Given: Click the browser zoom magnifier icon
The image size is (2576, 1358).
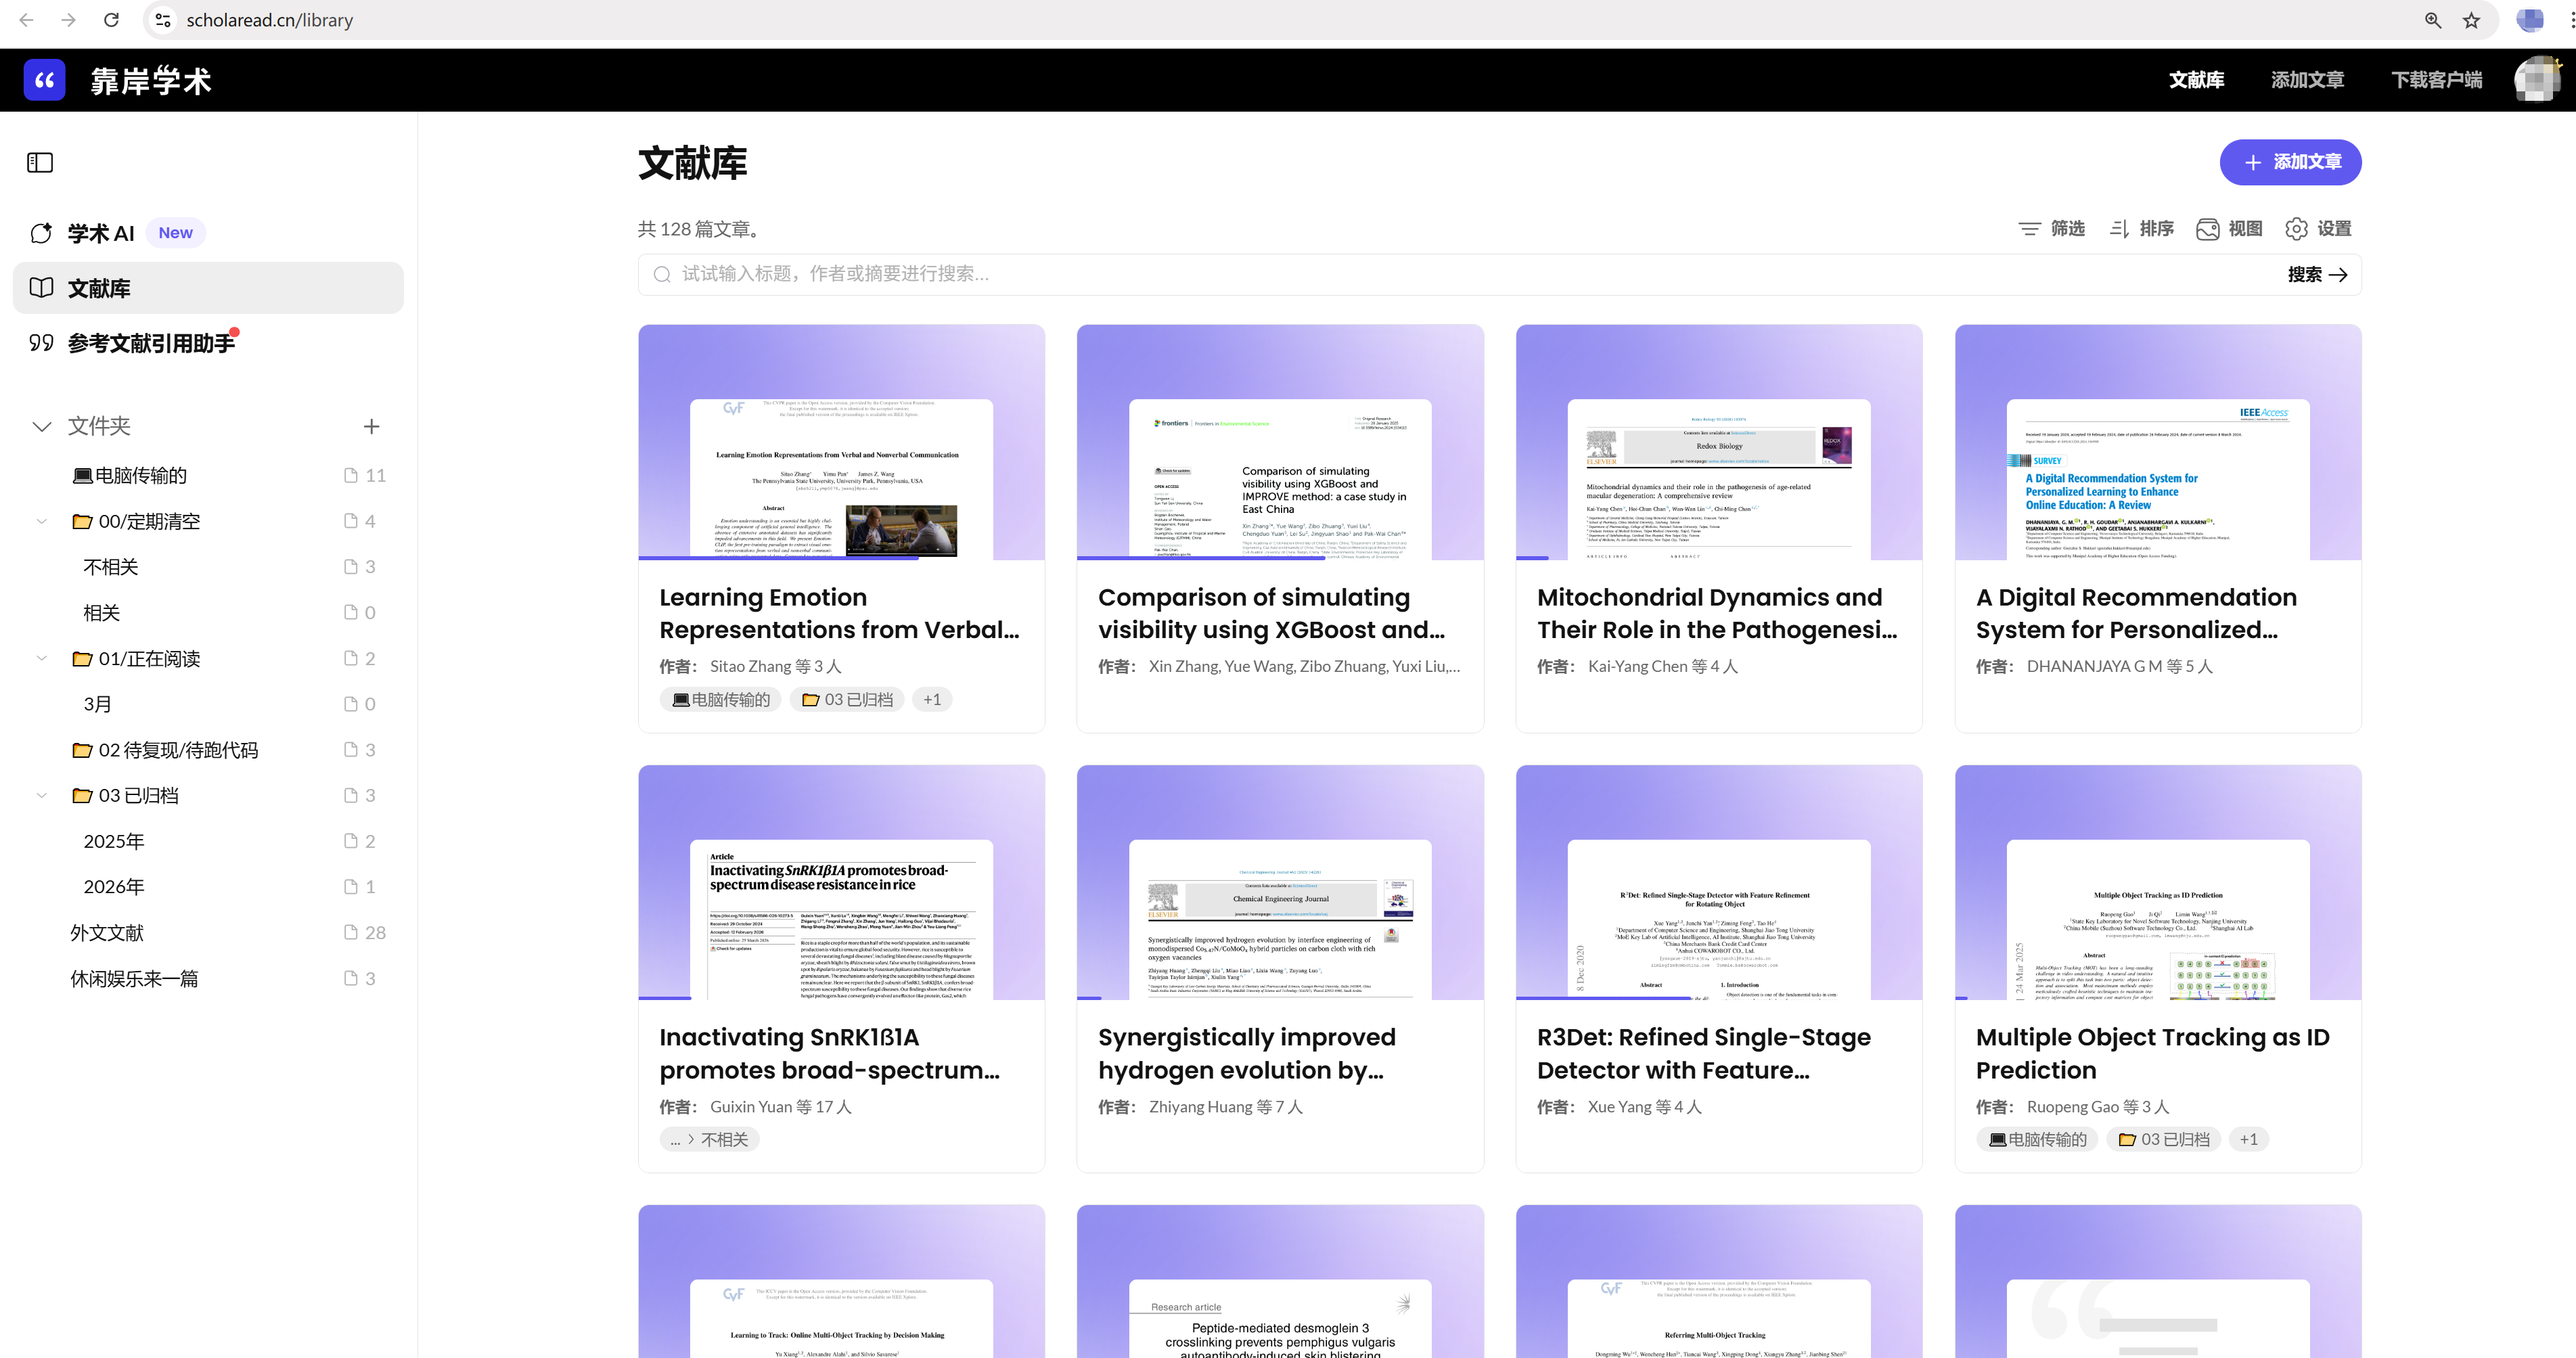Looking at the screenshot, I should click(2433, 20).
